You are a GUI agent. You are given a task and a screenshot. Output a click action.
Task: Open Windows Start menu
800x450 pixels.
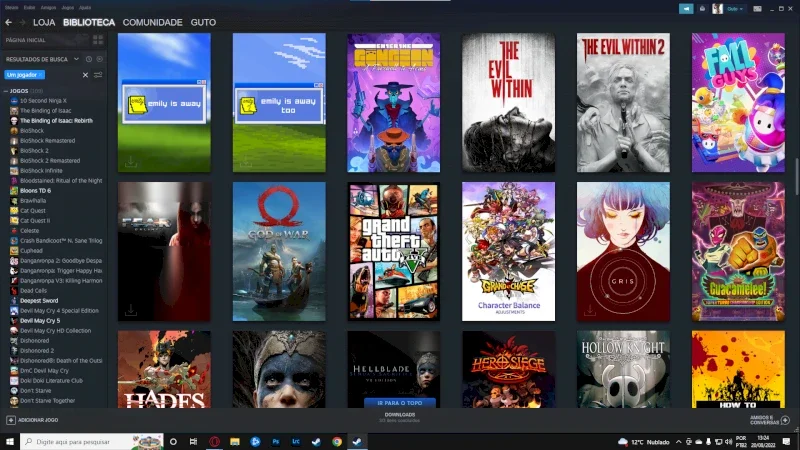tap(10, 441)
